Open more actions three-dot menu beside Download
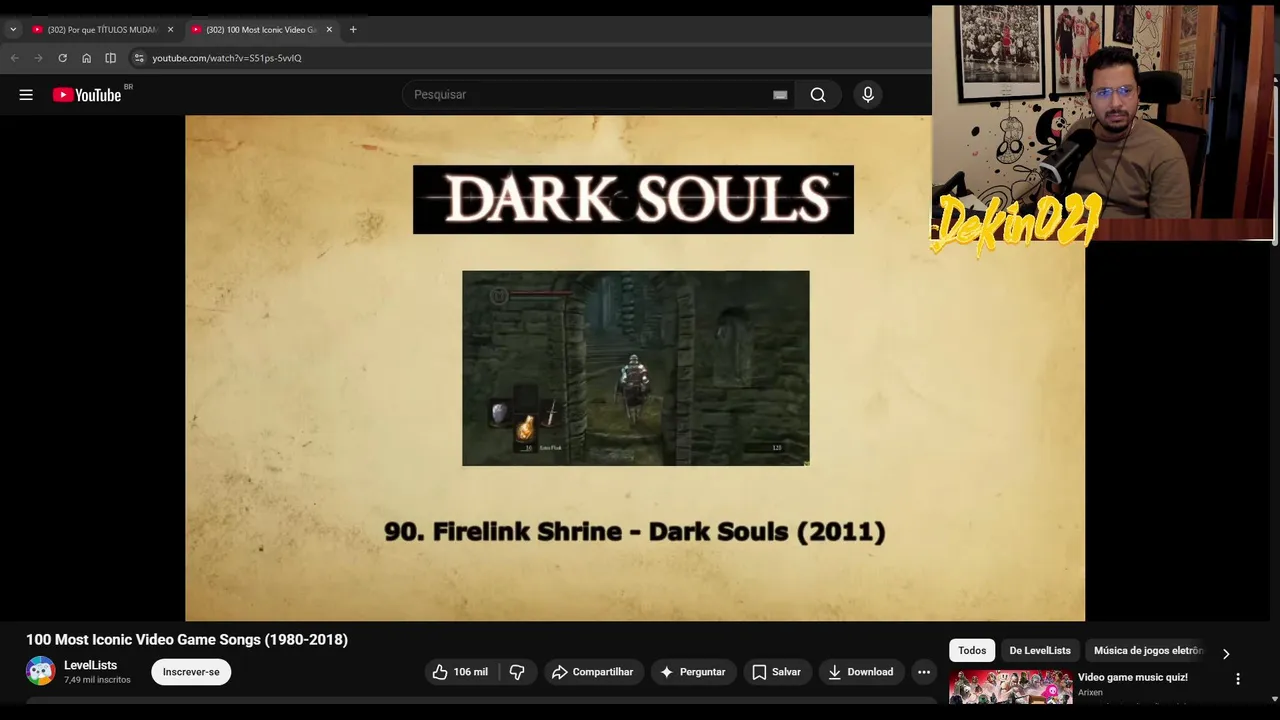The height and width of the screenshot is (720, 1280). (924, 672)
